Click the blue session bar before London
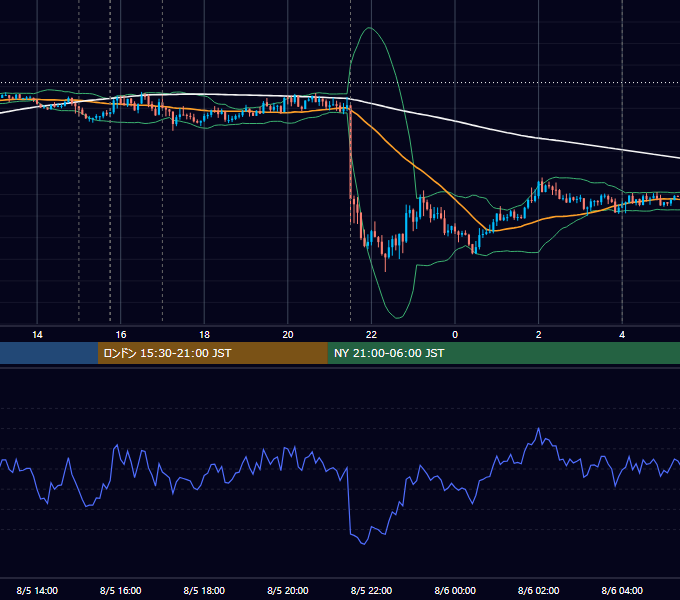Viewport: 680px width, 600px height. [x=49, y=353]
